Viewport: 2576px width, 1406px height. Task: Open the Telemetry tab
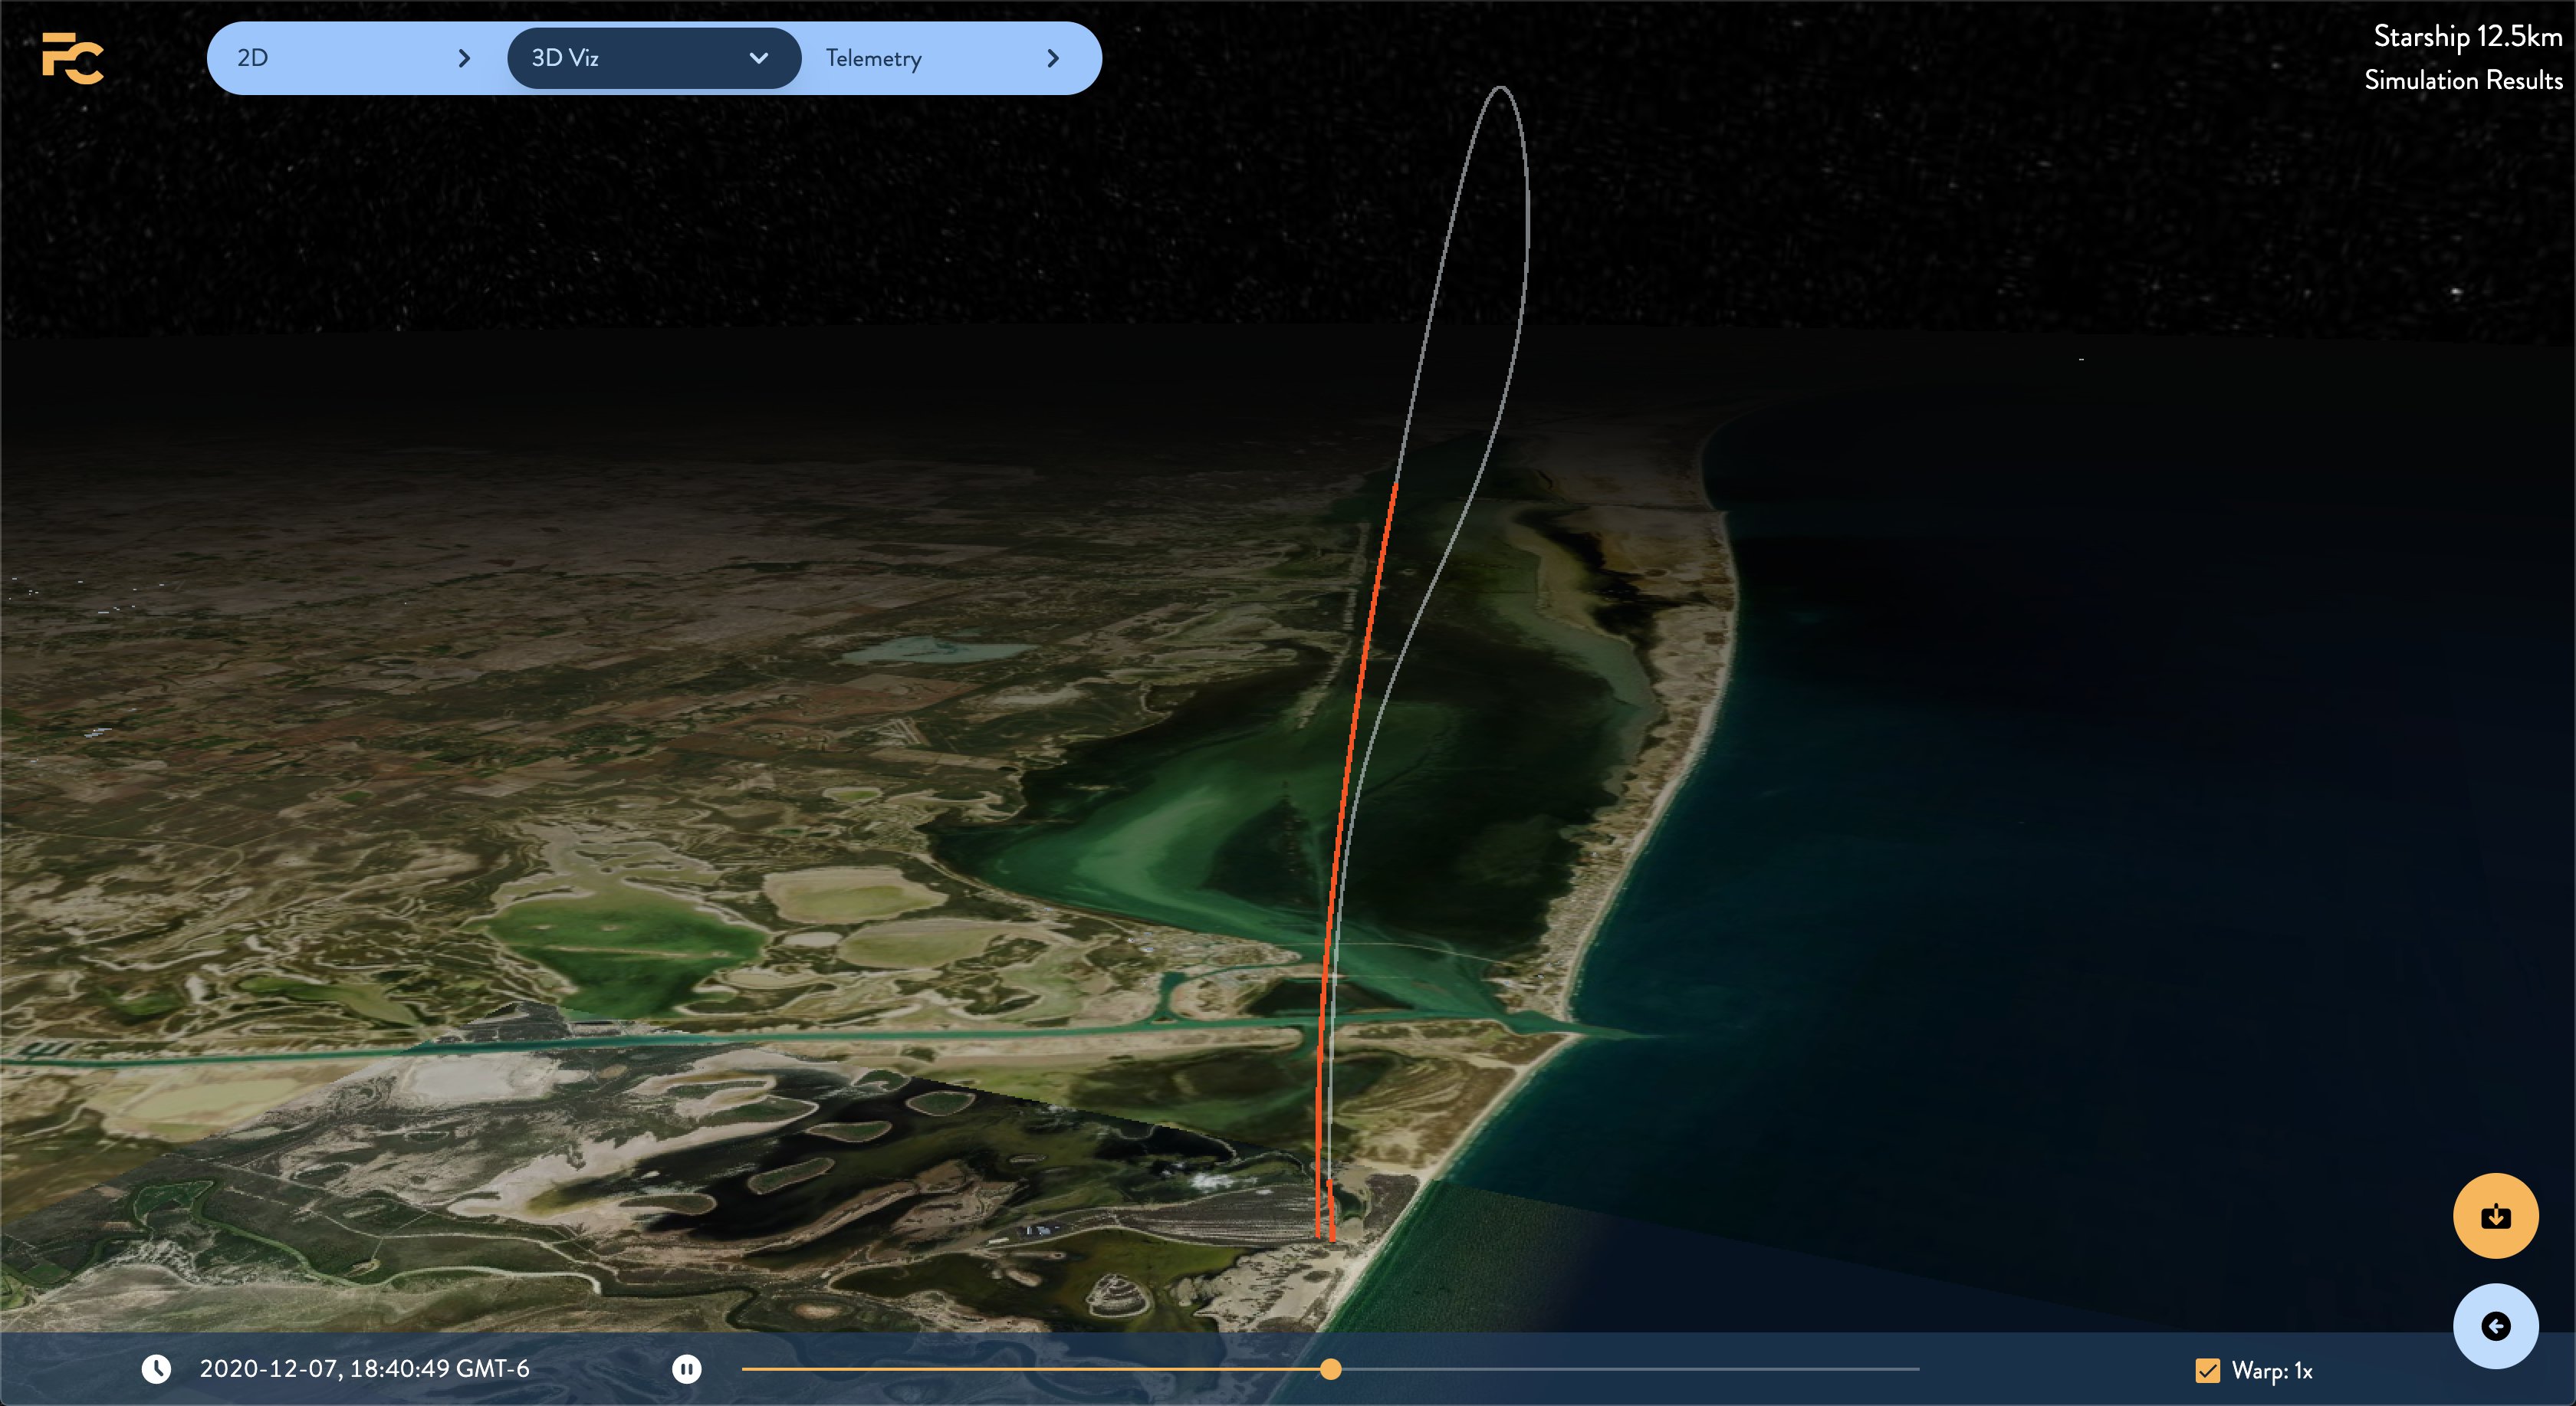click(x=873, y=58)
